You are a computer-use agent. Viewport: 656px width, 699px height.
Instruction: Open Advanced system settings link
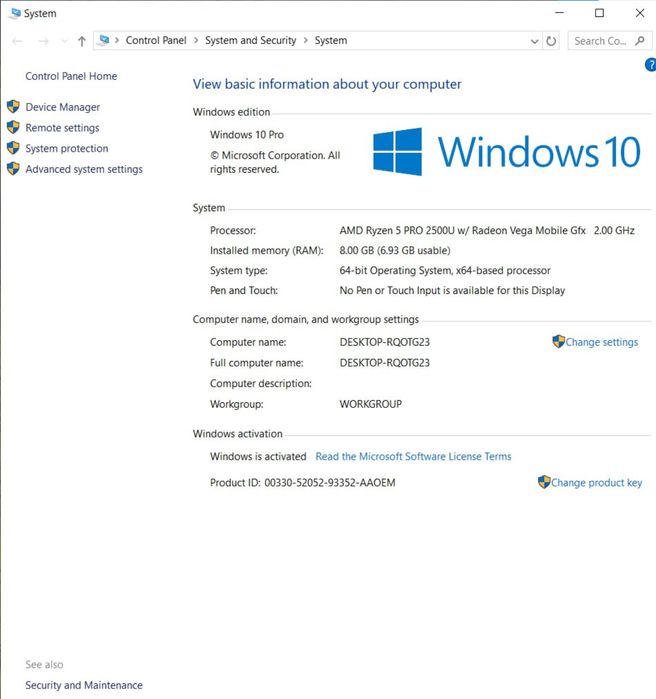[84, 169]
